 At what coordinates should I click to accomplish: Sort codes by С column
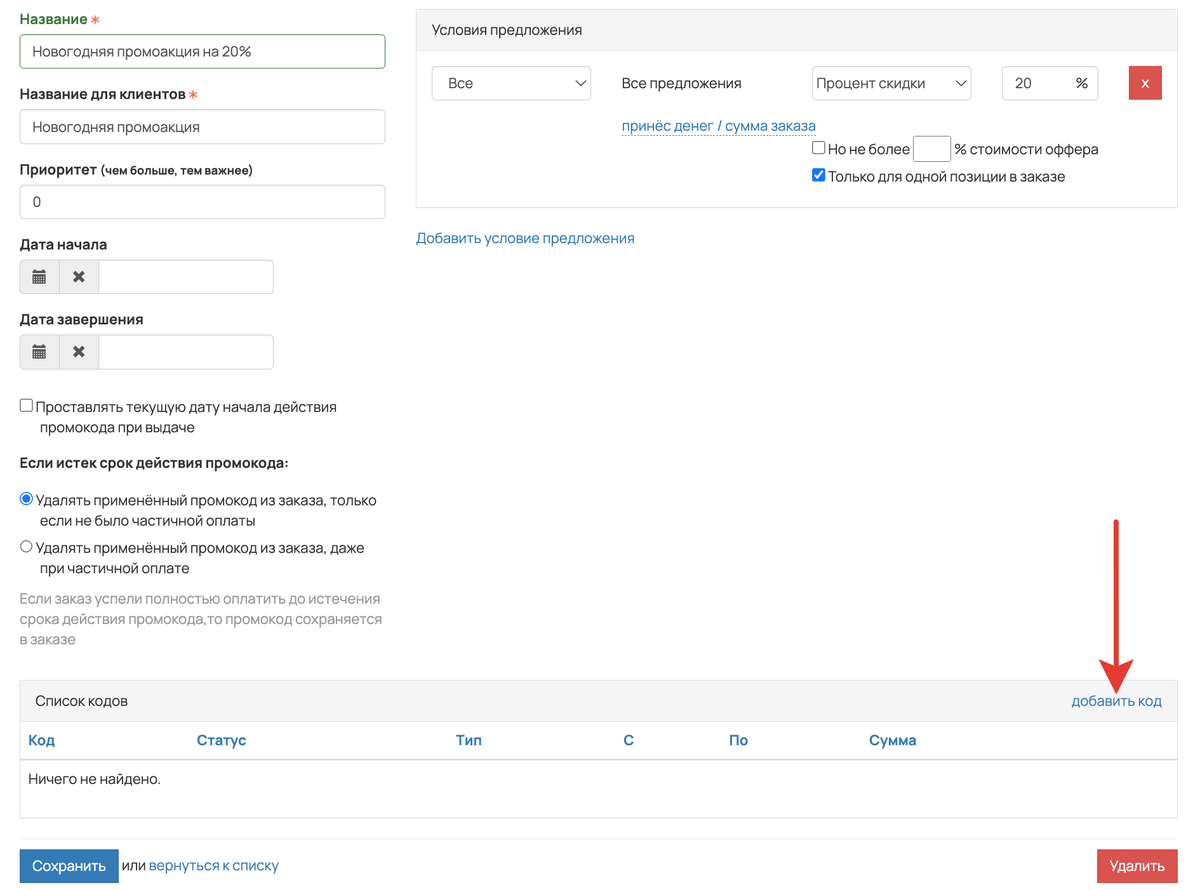629,740
